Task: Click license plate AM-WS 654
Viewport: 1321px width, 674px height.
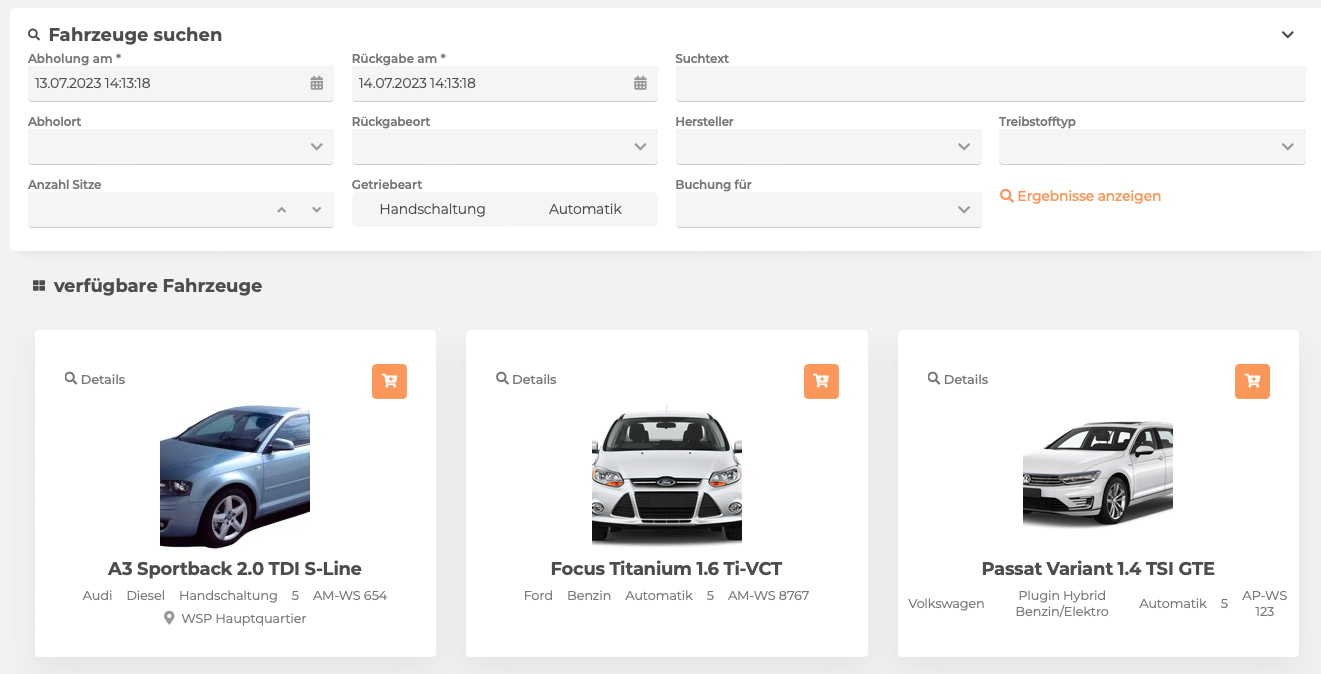Action: pyautogui.click(x=350, y=596)
